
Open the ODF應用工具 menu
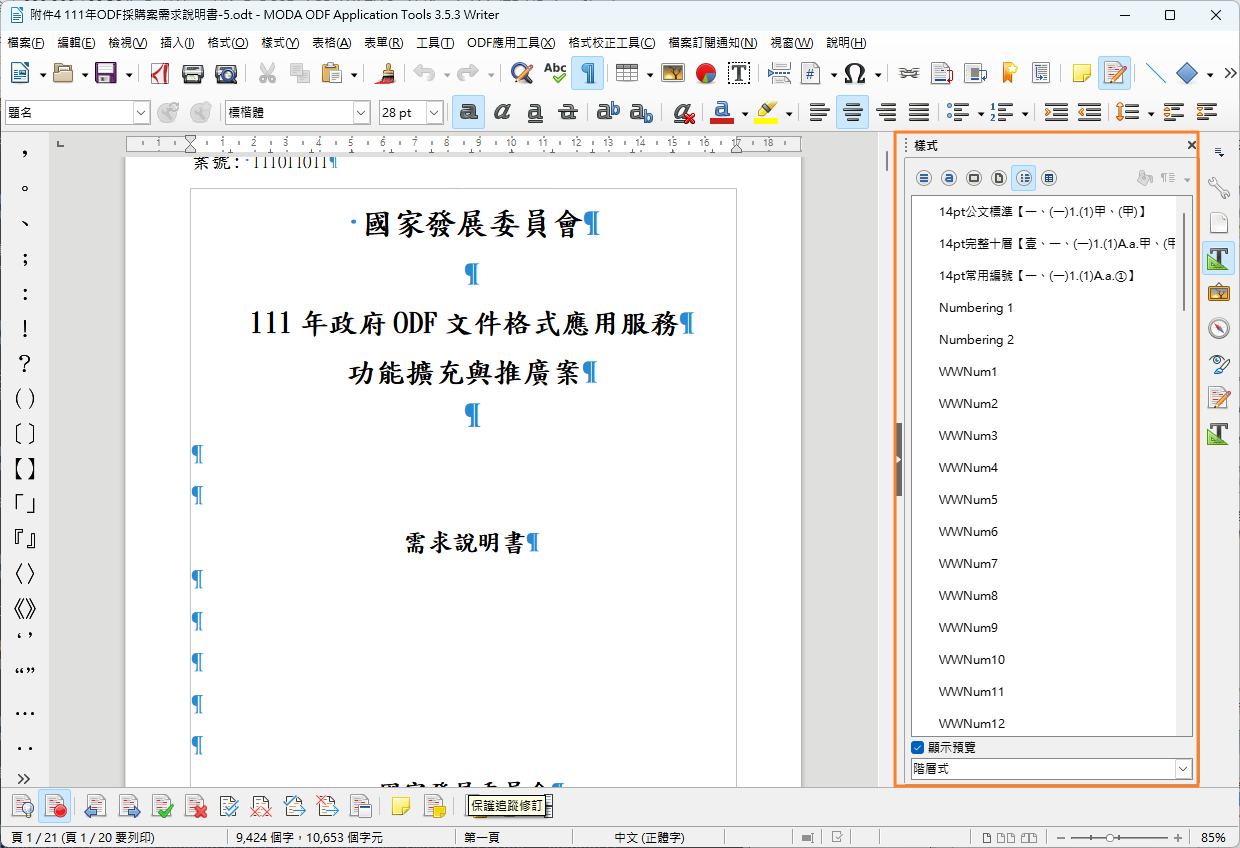[510, 43]
